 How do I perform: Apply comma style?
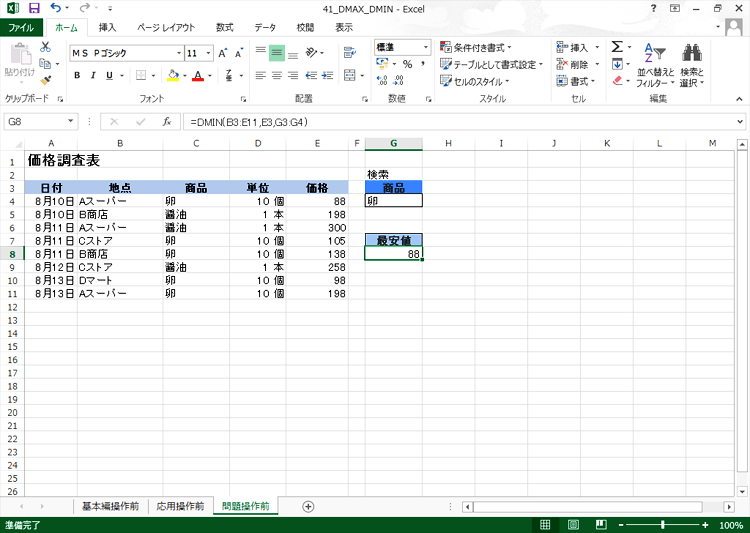[x=423, y=64]
